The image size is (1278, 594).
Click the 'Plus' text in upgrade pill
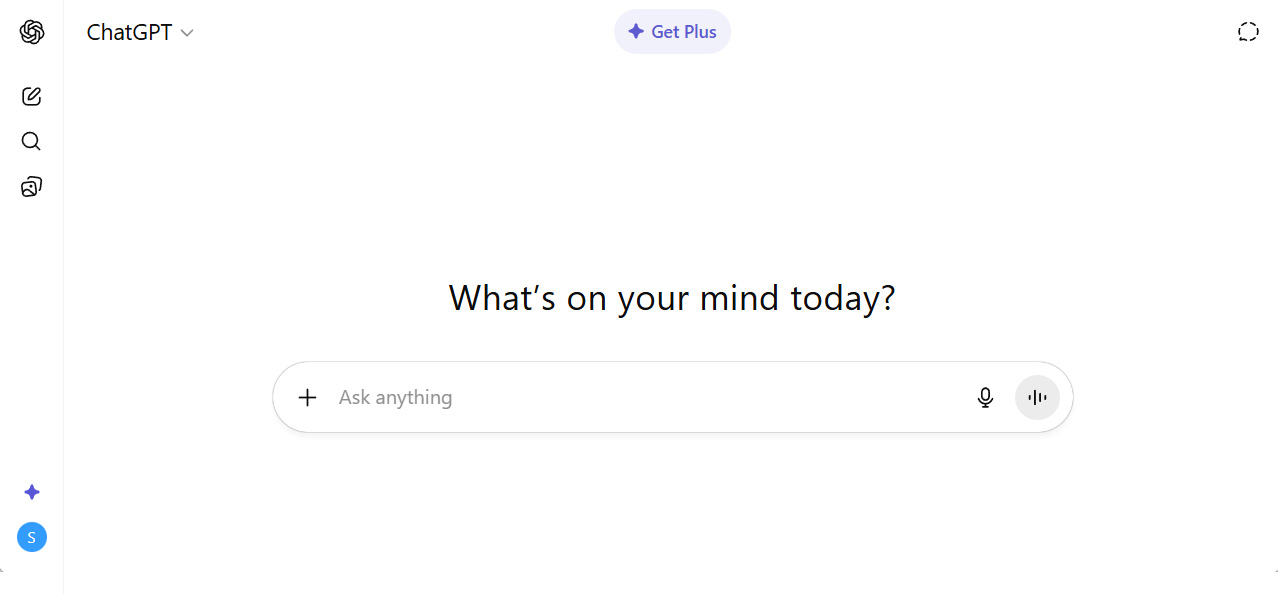pos(700,32)
